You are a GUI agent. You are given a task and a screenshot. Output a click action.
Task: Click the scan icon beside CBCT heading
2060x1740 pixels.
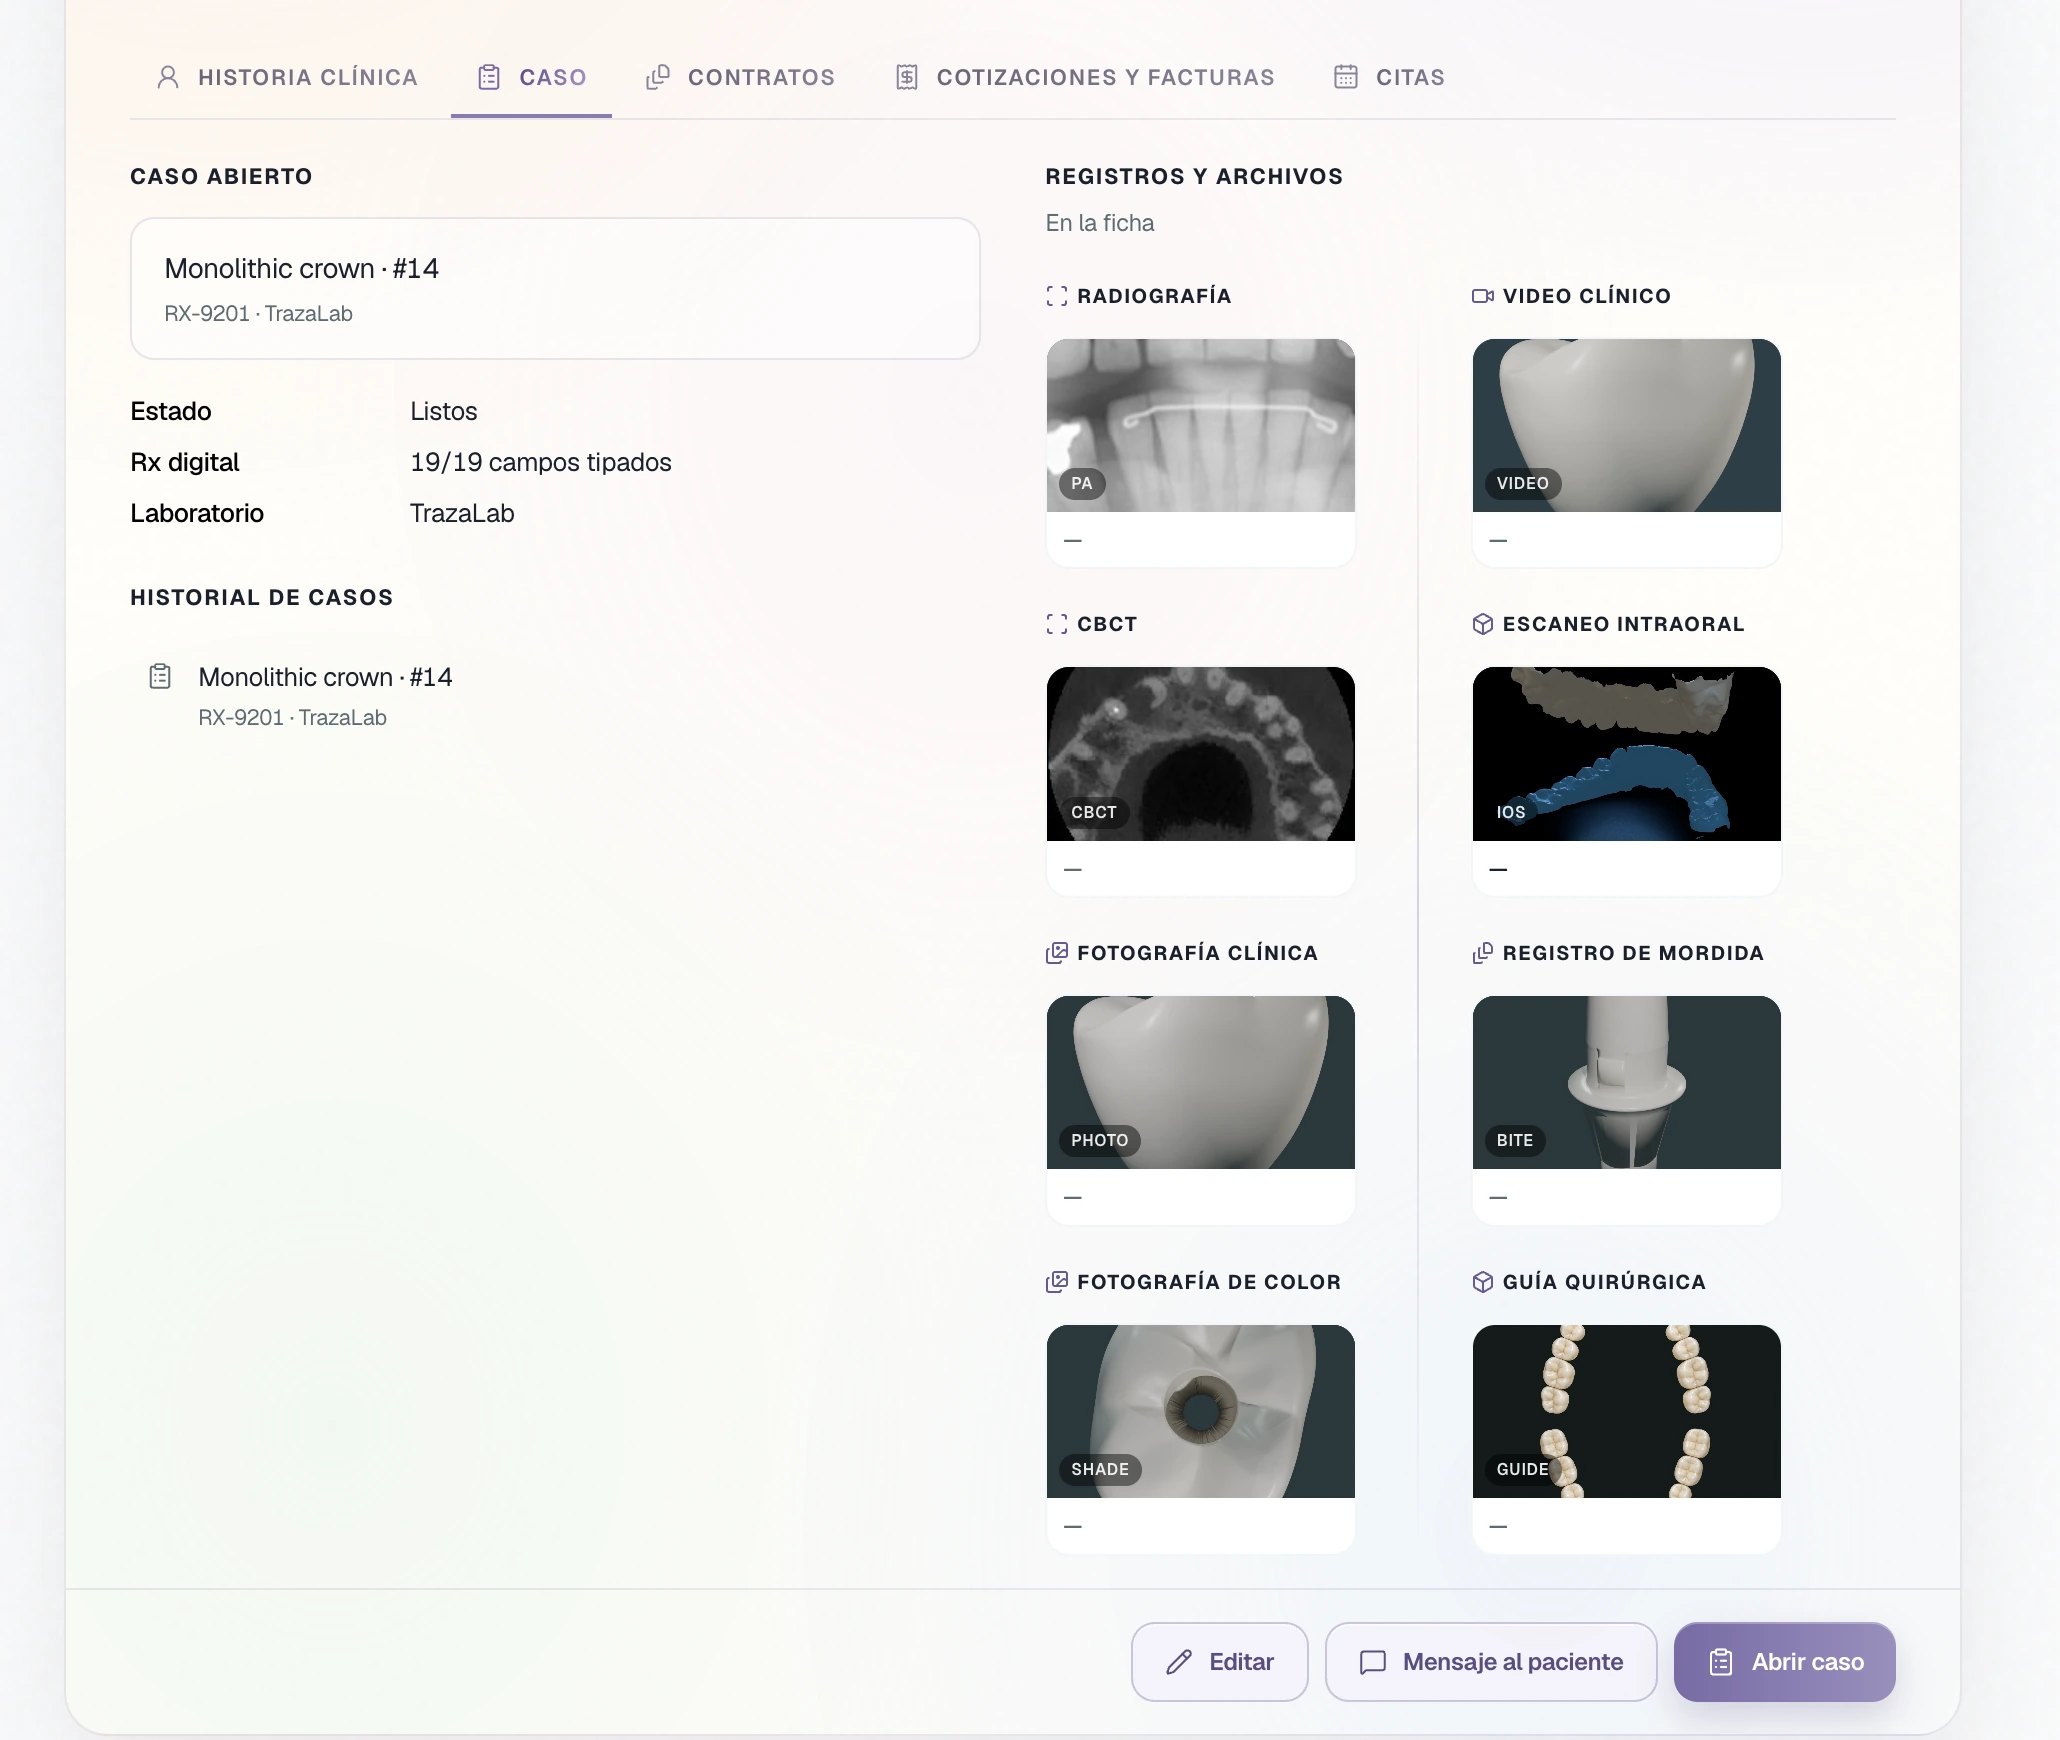[1057, 624]
